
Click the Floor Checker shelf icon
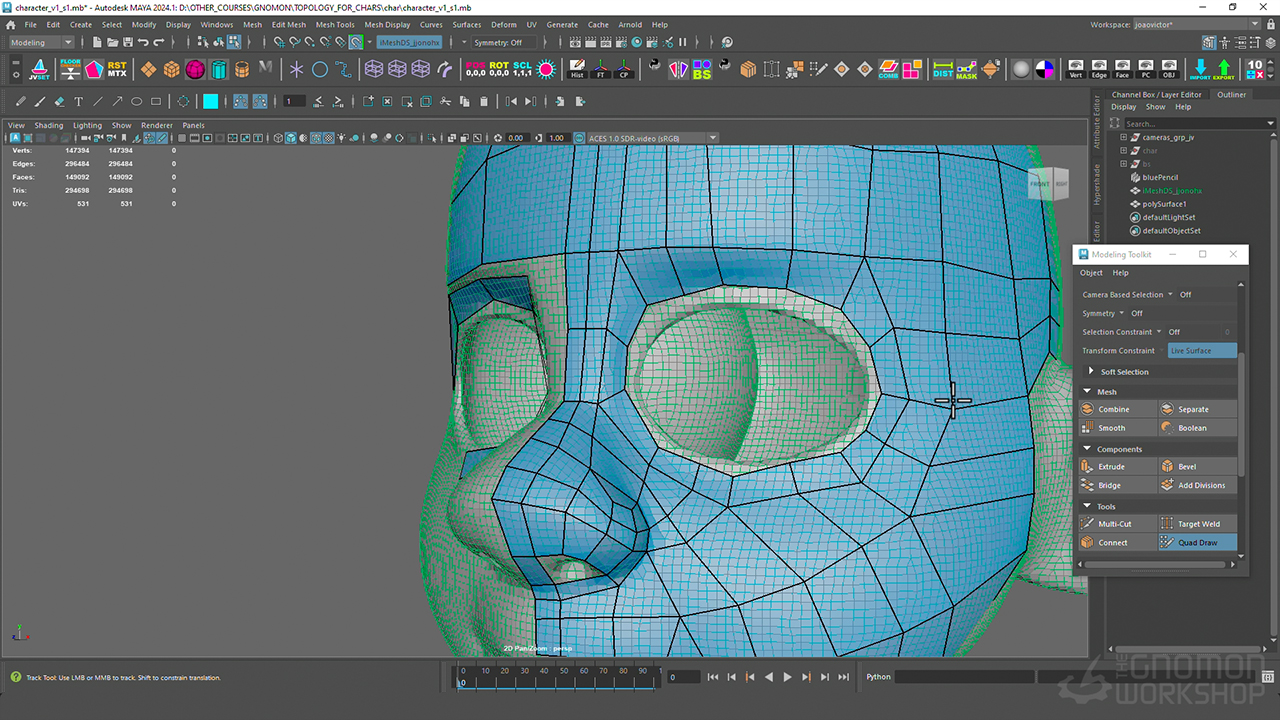pos(70,69)
